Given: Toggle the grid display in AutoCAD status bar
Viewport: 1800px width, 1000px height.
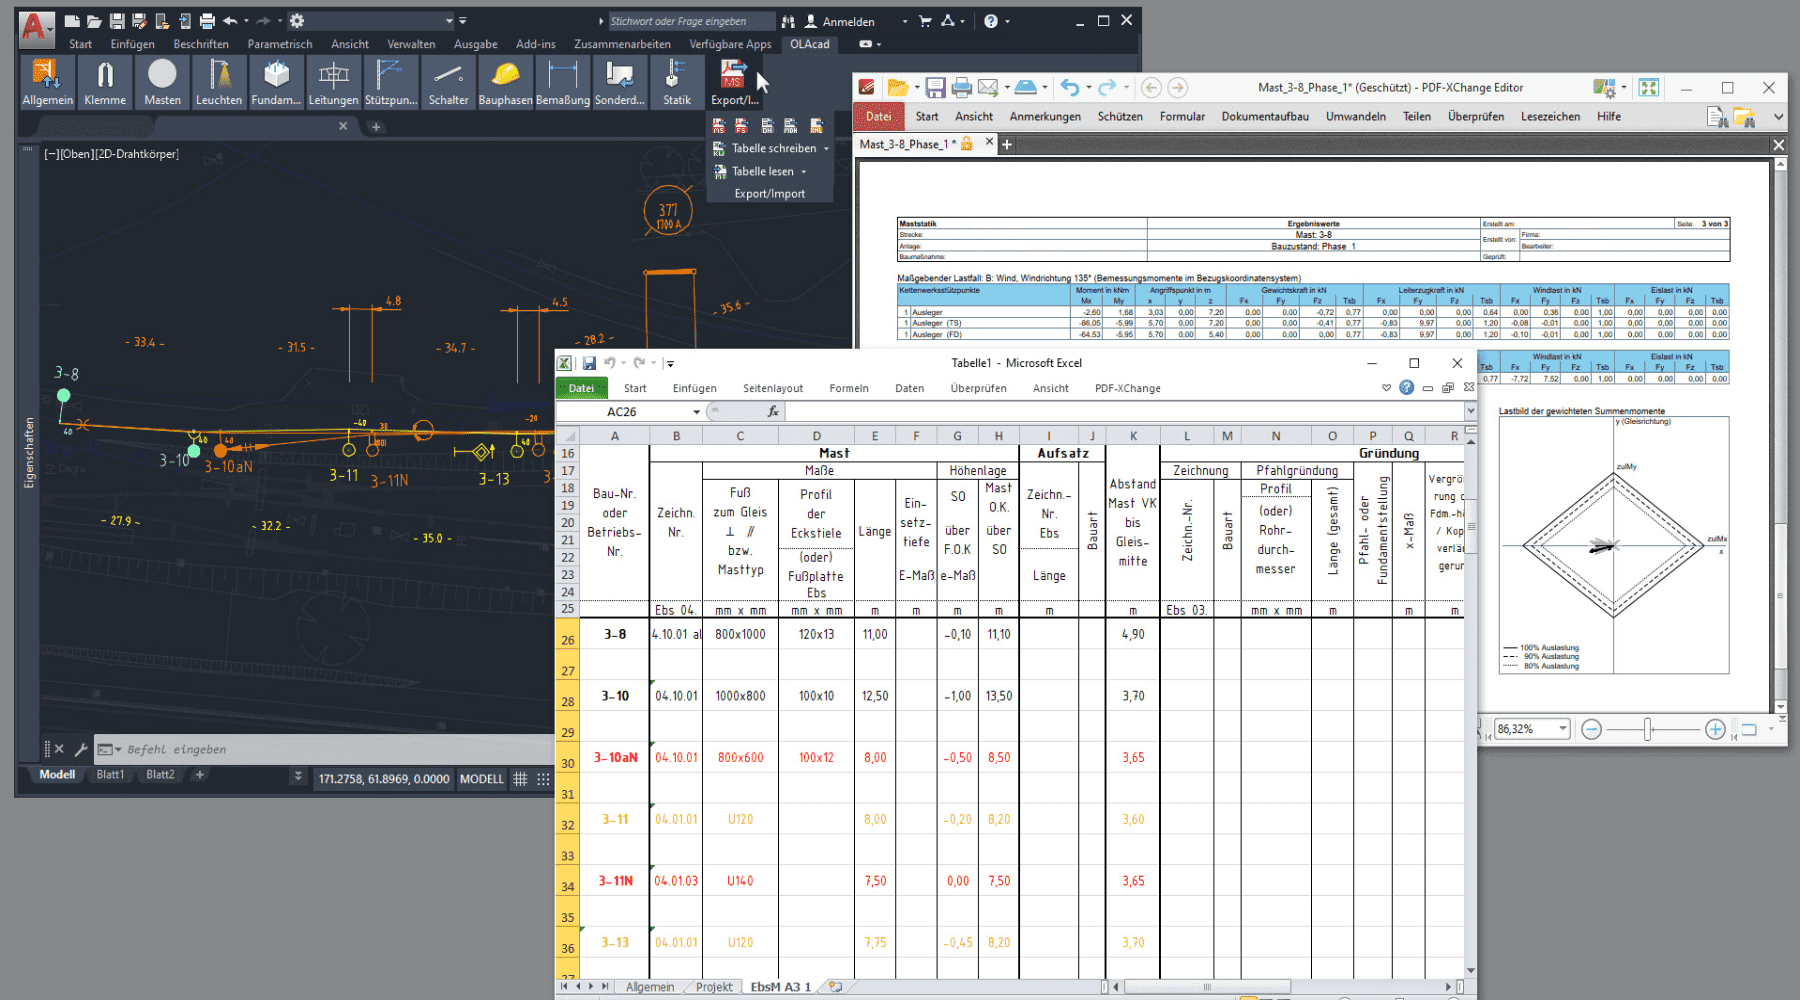Looking at the screenshot, I should click(520, 779).
